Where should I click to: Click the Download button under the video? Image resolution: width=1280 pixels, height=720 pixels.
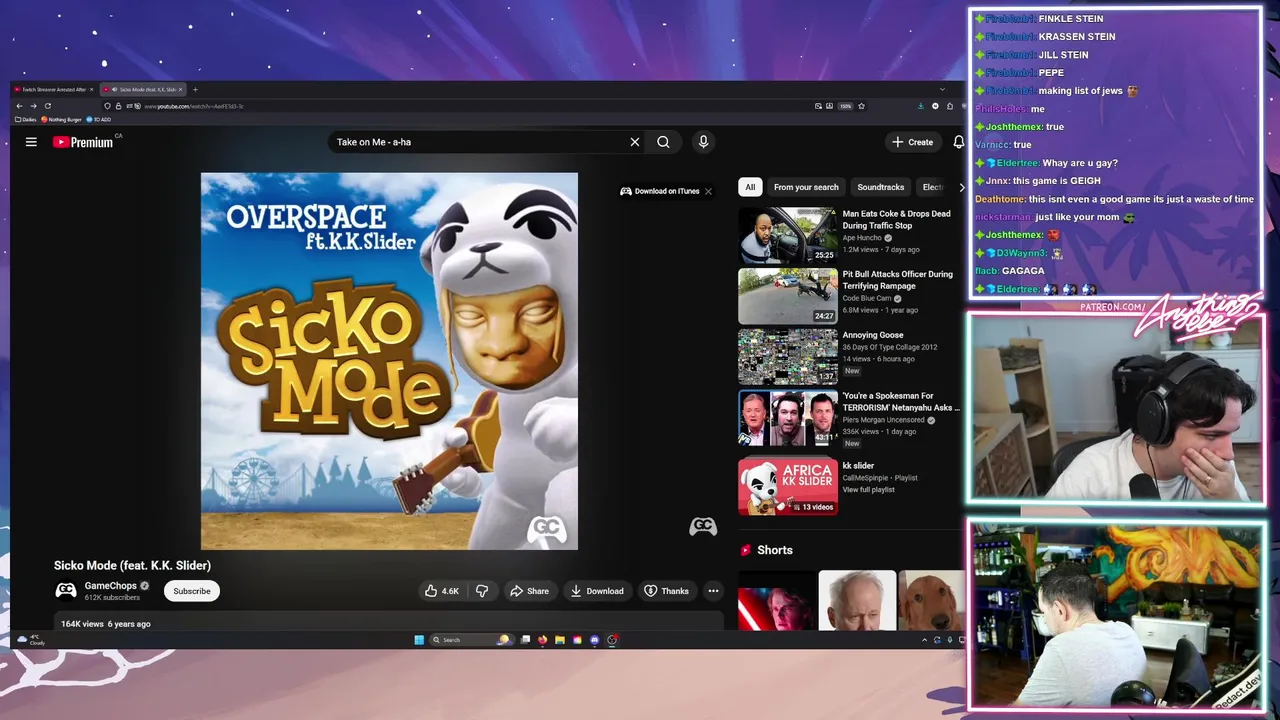tap(597, 591)
